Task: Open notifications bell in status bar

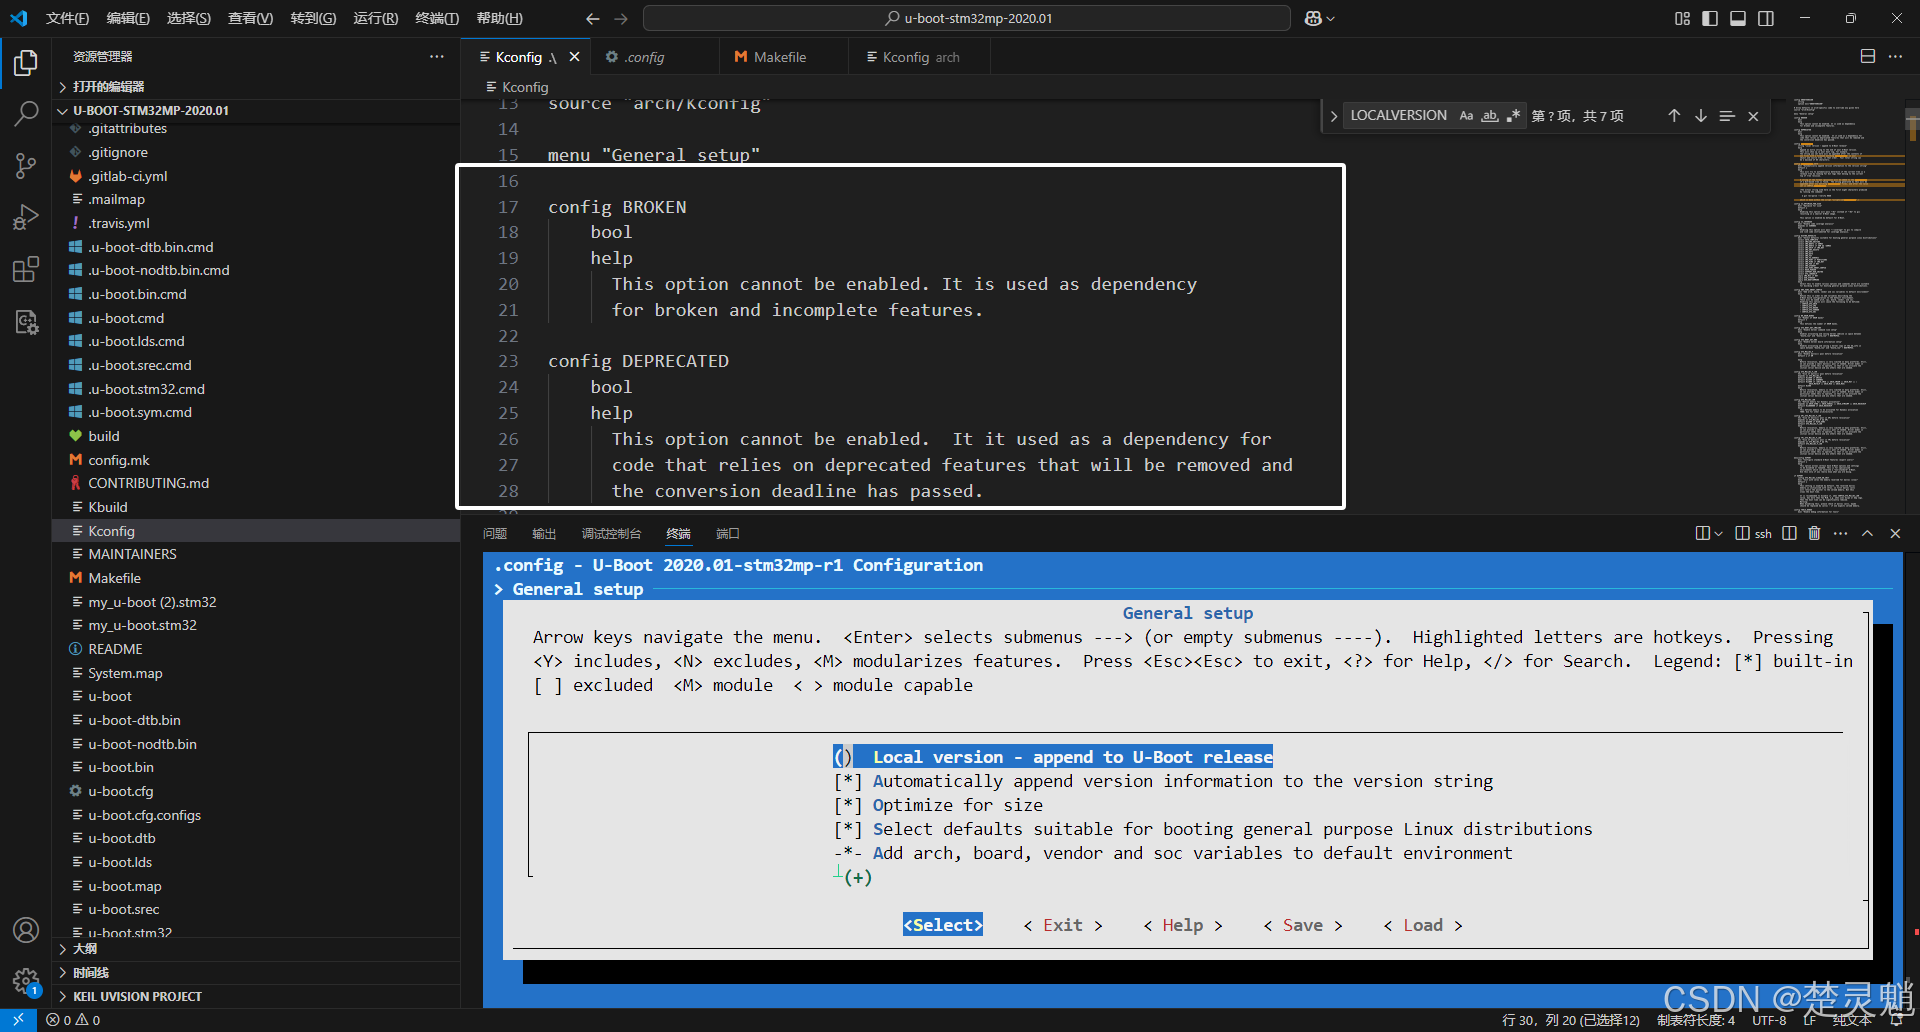Action: click(1896, 1020)
